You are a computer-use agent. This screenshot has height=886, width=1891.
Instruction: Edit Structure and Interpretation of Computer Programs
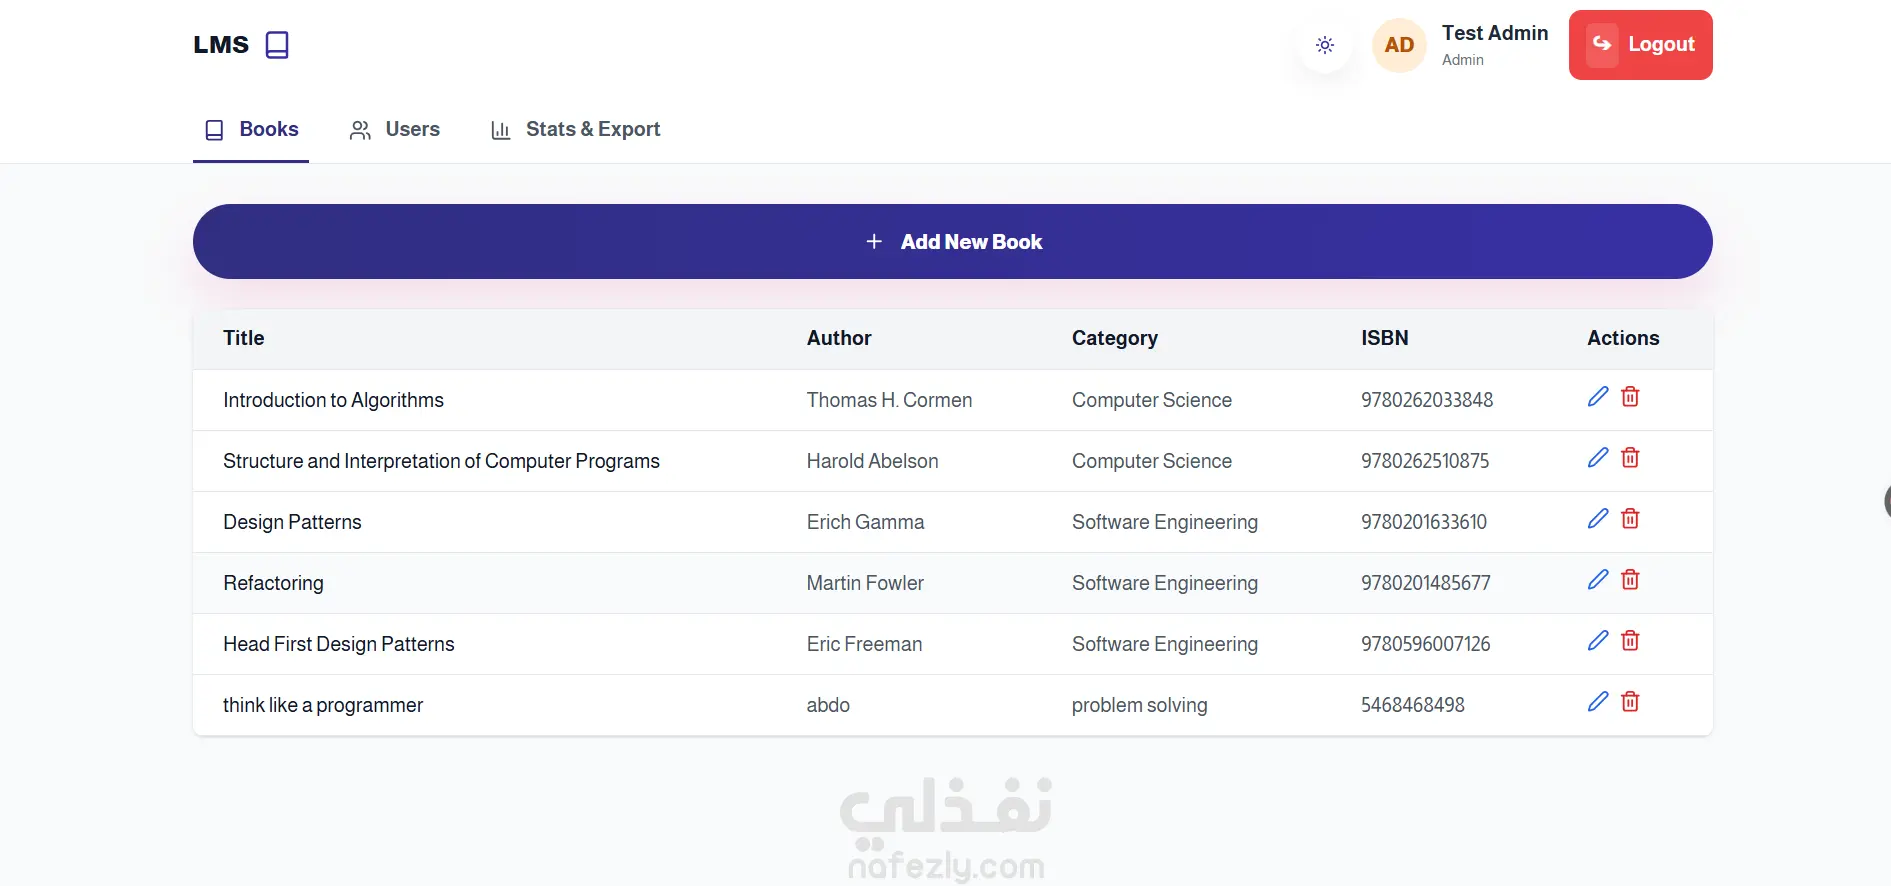1598,458
